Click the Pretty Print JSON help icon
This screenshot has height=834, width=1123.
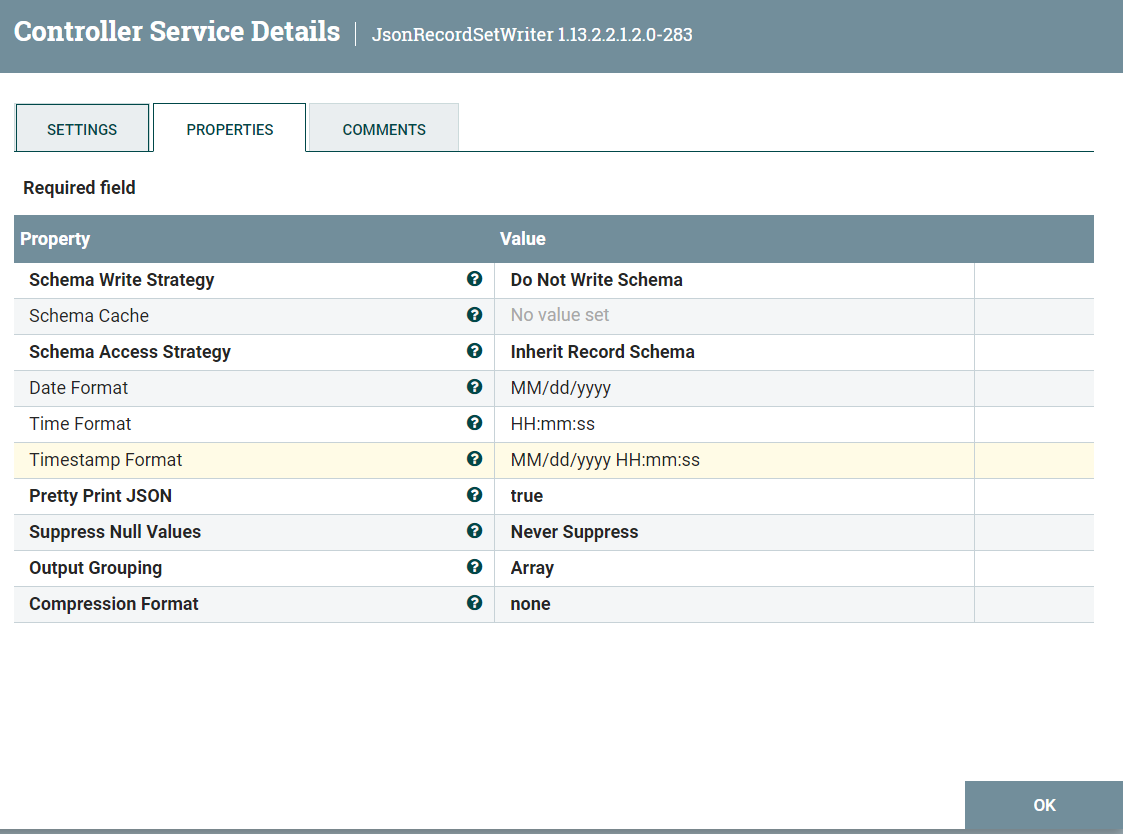[474, 495]
